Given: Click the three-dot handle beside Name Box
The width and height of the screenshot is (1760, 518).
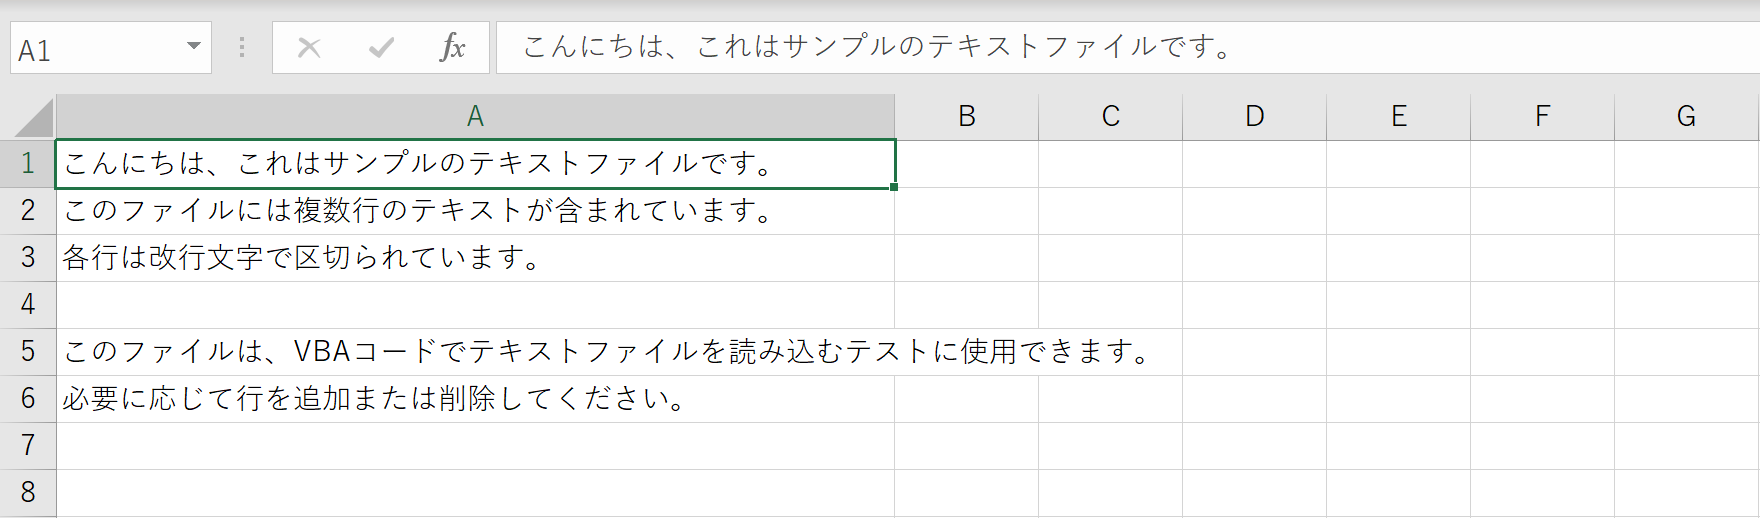Looking at the screenshot, I should 242,47.
